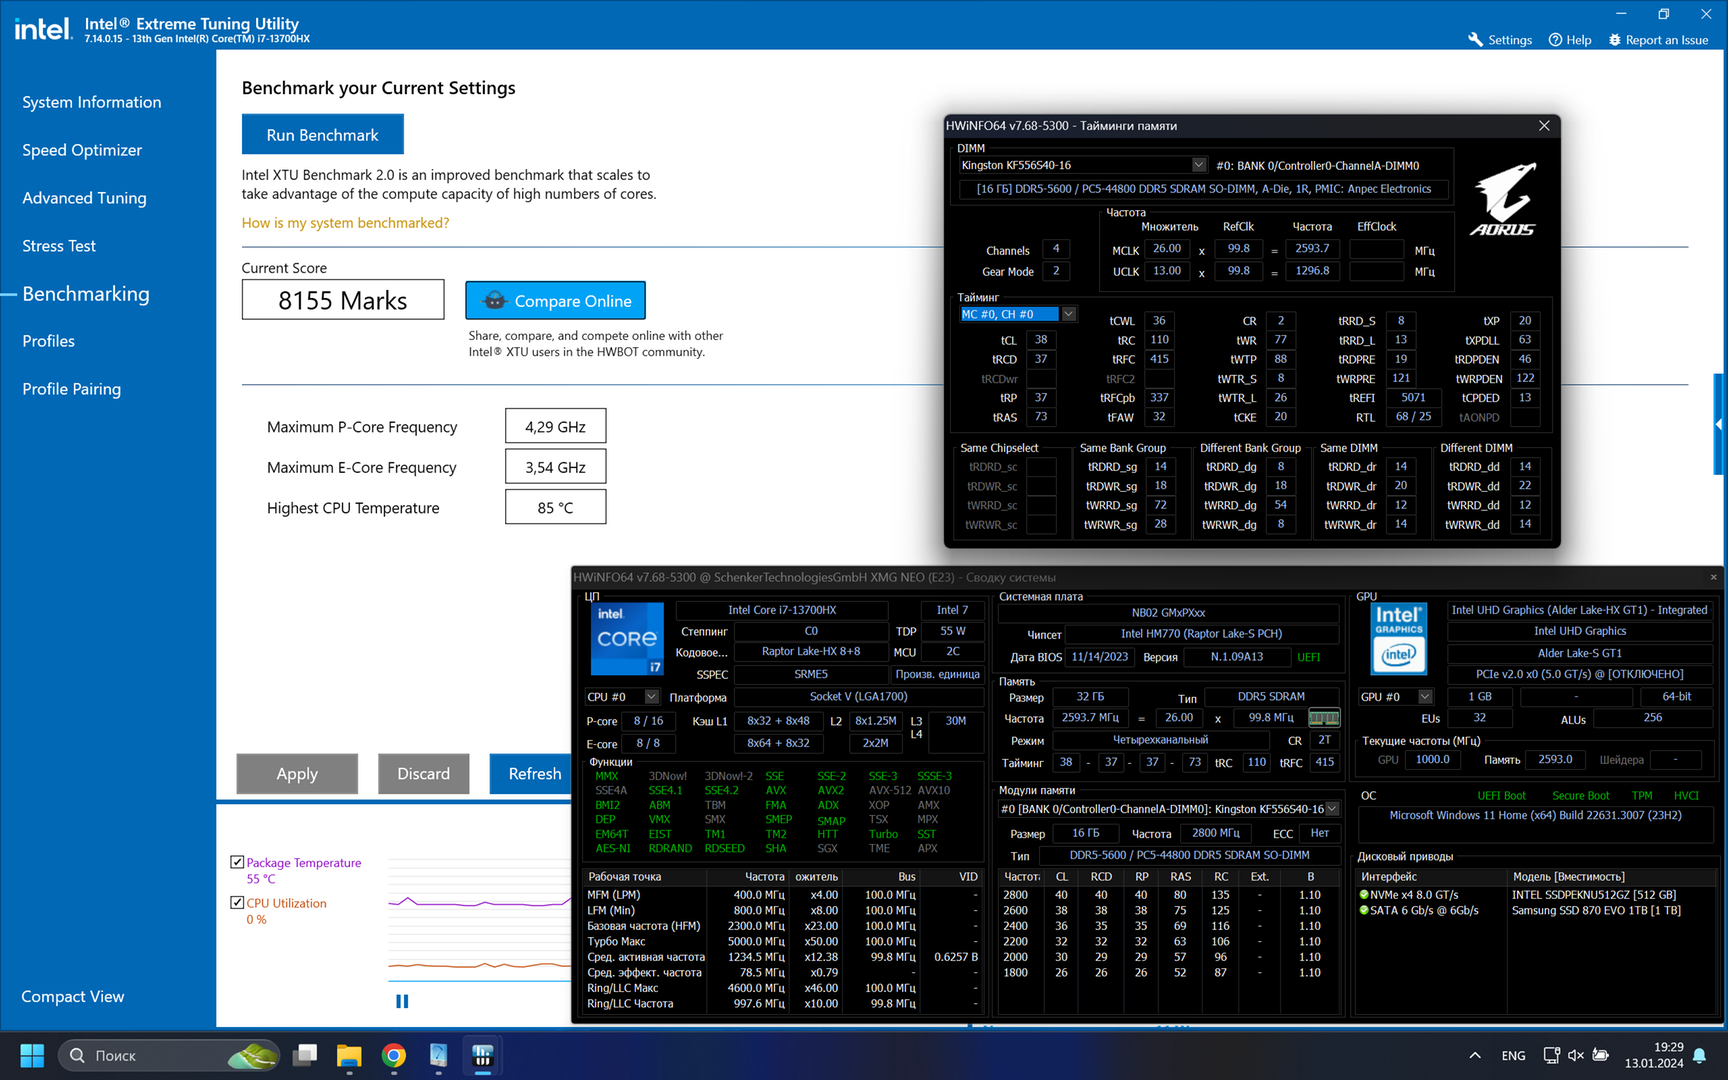Viewport: 1728px width, 1080px height.
Task: Click the taskbar search box Поиск
Action: [x=169, y=1055]
